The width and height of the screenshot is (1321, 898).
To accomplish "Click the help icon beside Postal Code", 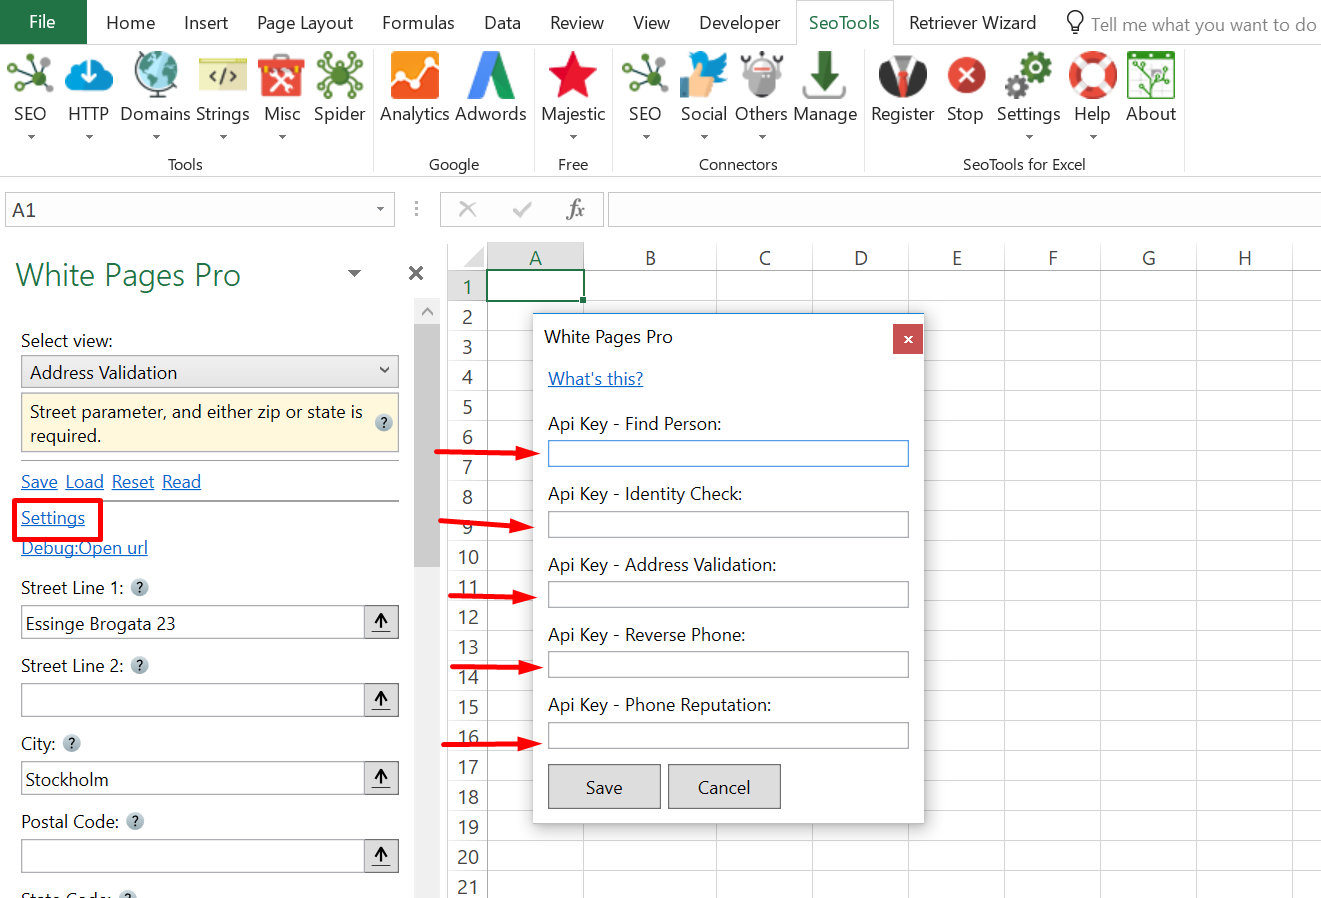I will coord(135,821).
